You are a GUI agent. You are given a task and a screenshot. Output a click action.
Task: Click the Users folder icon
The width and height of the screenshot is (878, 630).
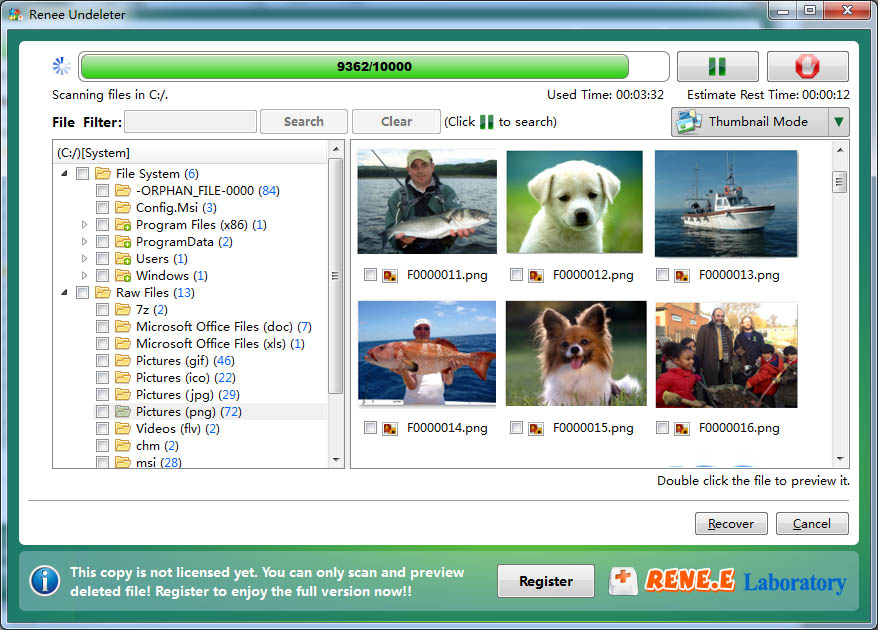123,259
